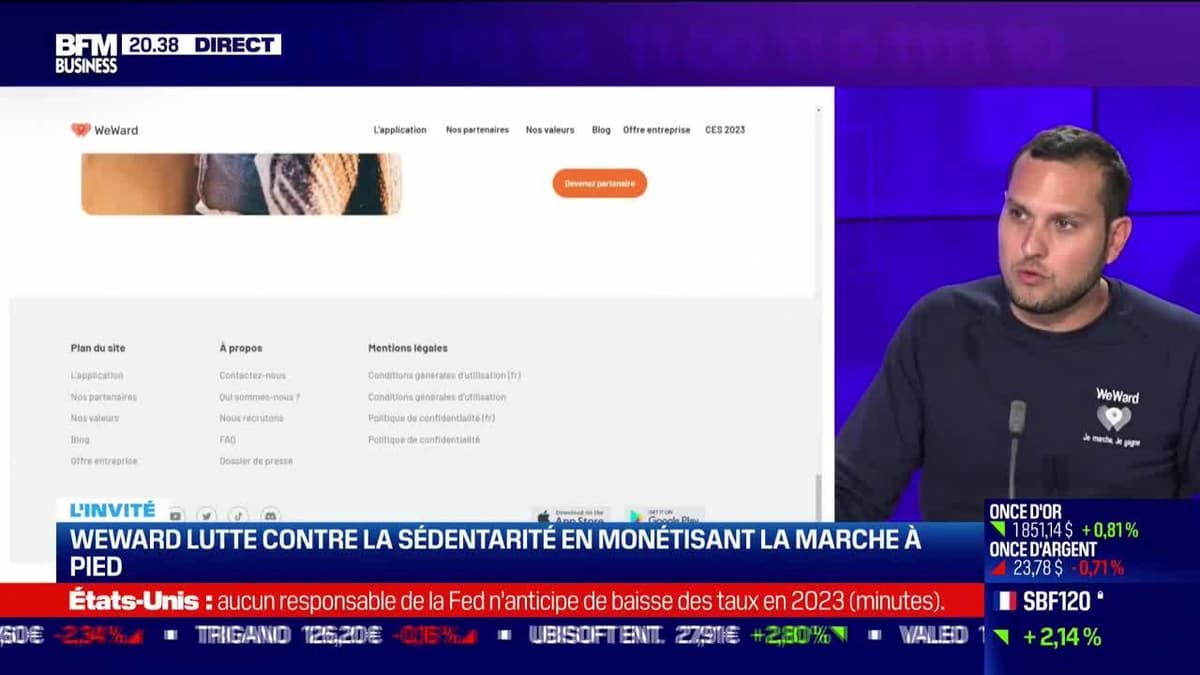Click the À propos heading
Image resolution: width=1200 pixels, height=675 pixels.
tap(241, 348)
